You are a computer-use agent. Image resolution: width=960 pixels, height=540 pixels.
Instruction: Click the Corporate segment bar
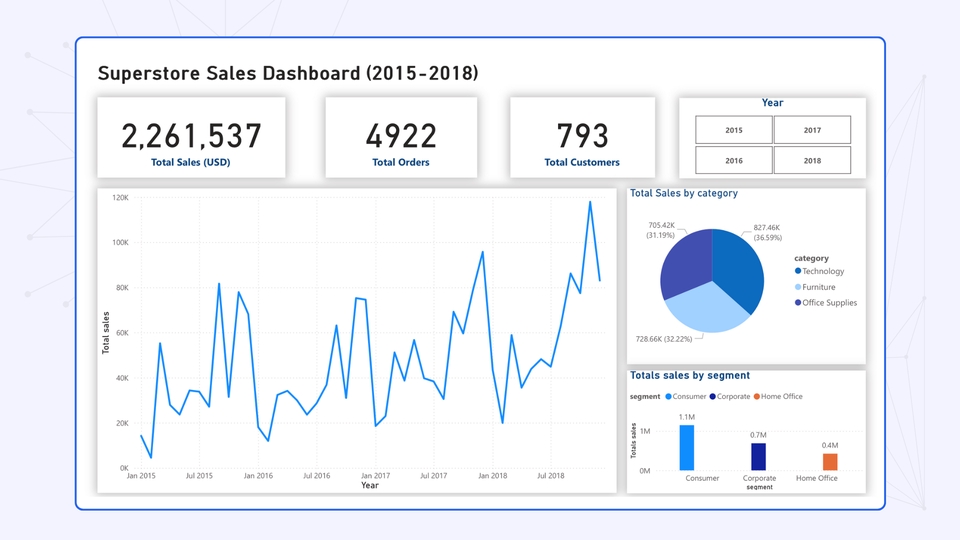tap(759, 457)
